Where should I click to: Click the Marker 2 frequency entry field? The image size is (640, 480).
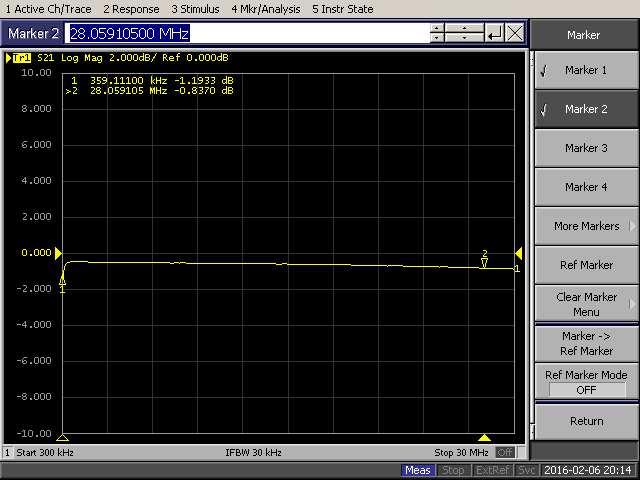click(x=247, y=33)
